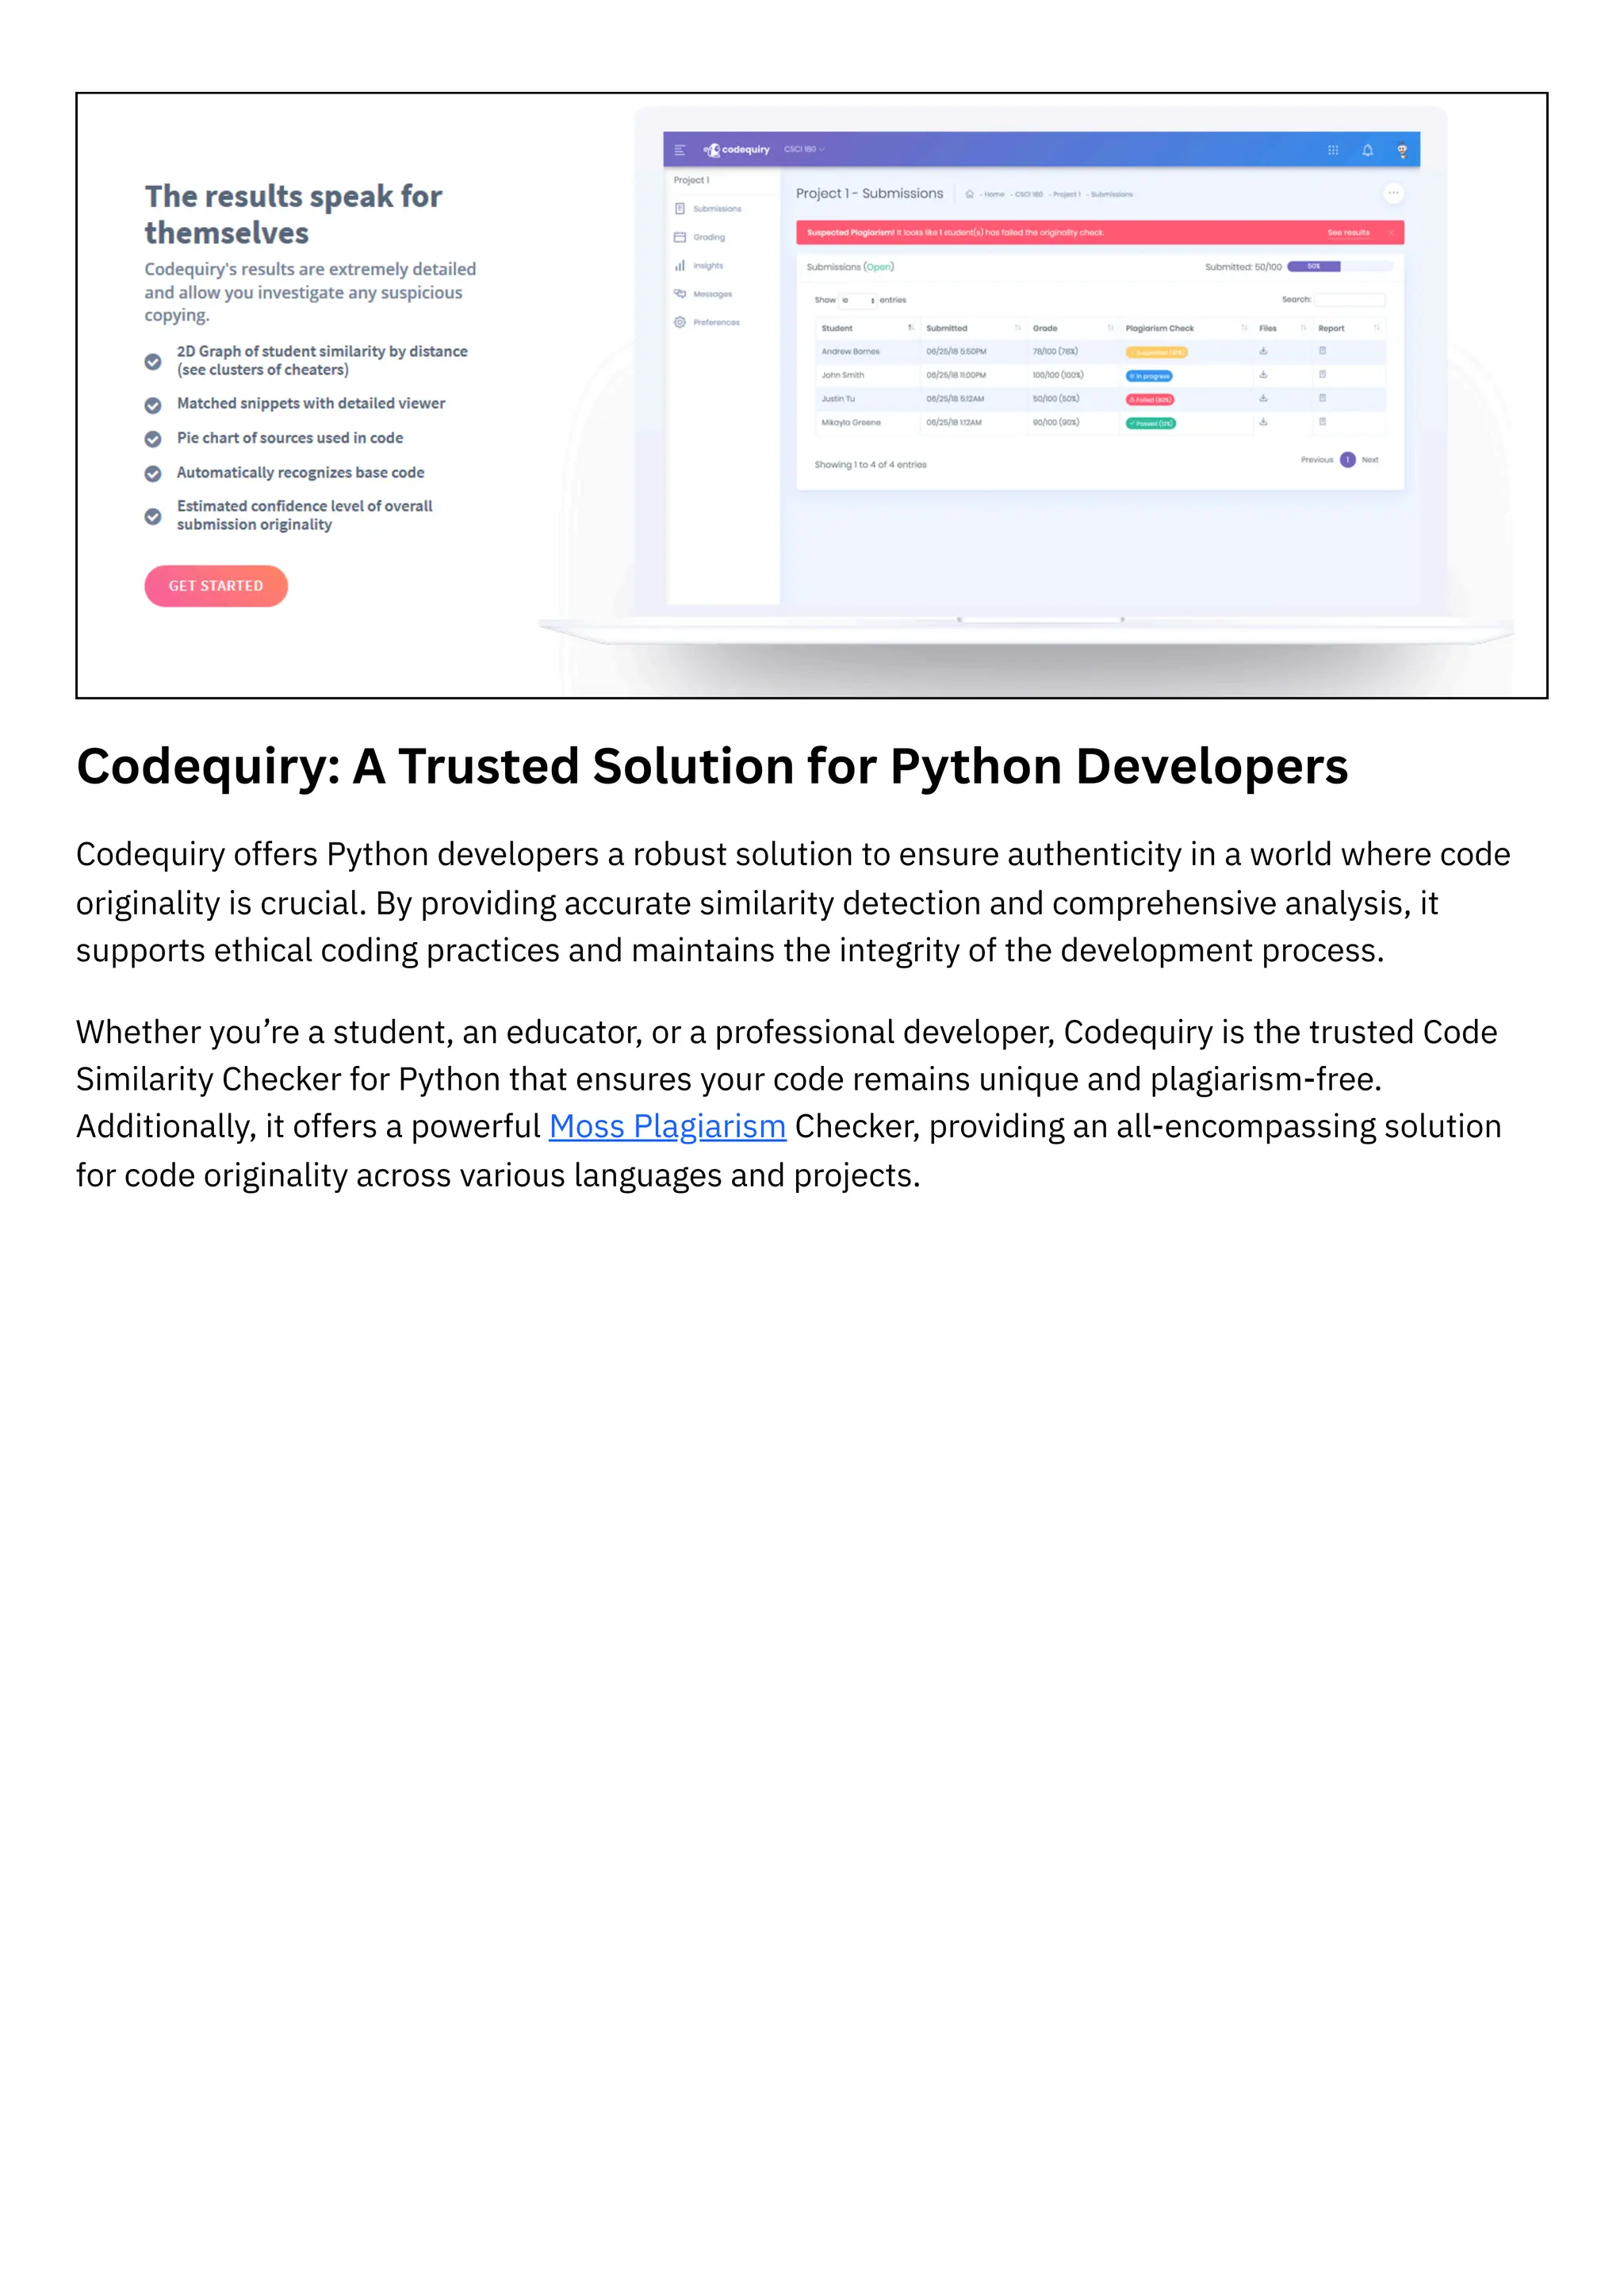Open the Show entries count dropdown

pos(857,300)
